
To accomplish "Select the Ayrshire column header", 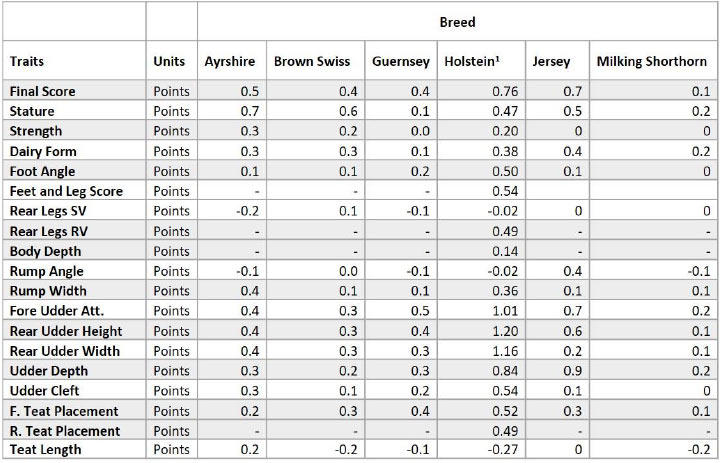I will tap(230, 62).
